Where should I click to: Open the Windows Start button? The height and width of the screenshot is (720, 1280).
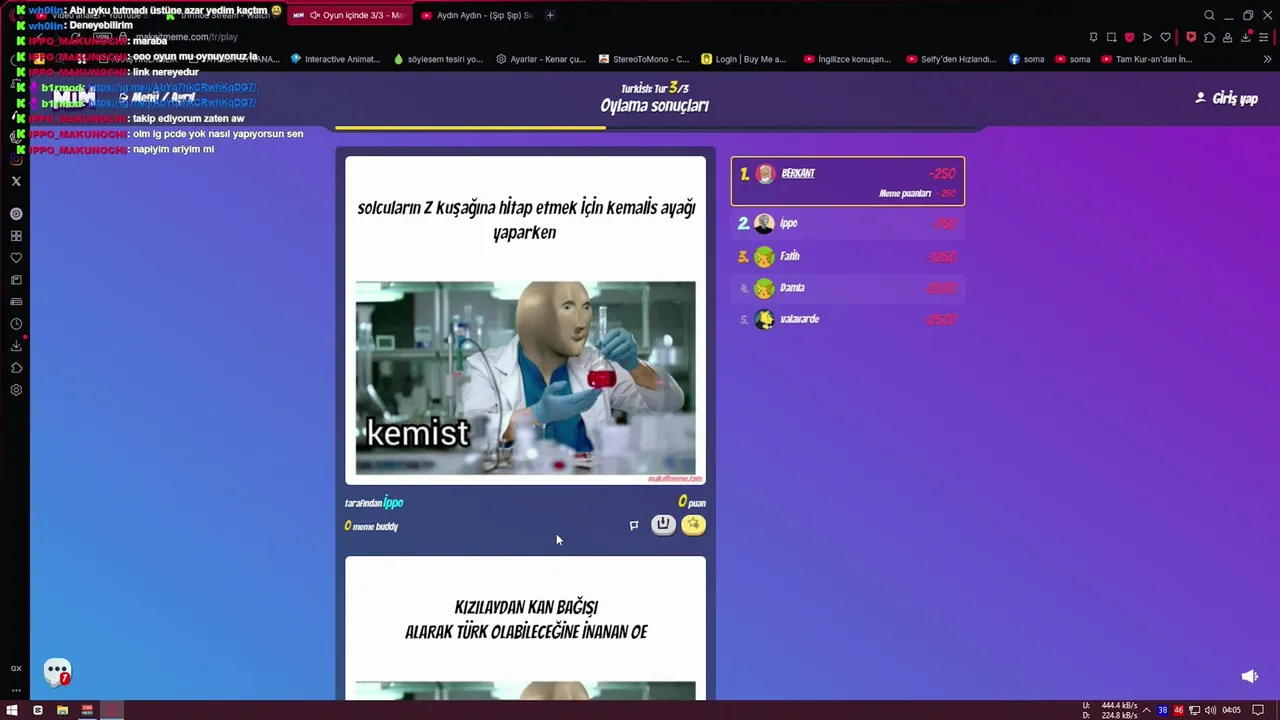click(x=12, y=710)
